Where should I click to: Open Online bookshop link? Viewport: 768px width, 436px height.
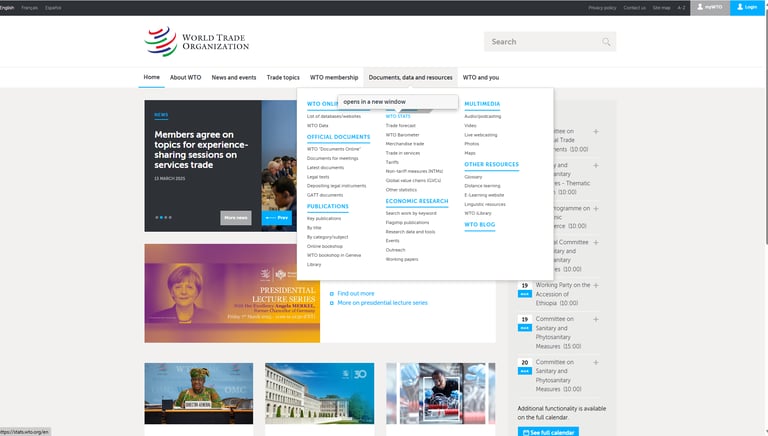pyautogui.click(x=325, y=246)
